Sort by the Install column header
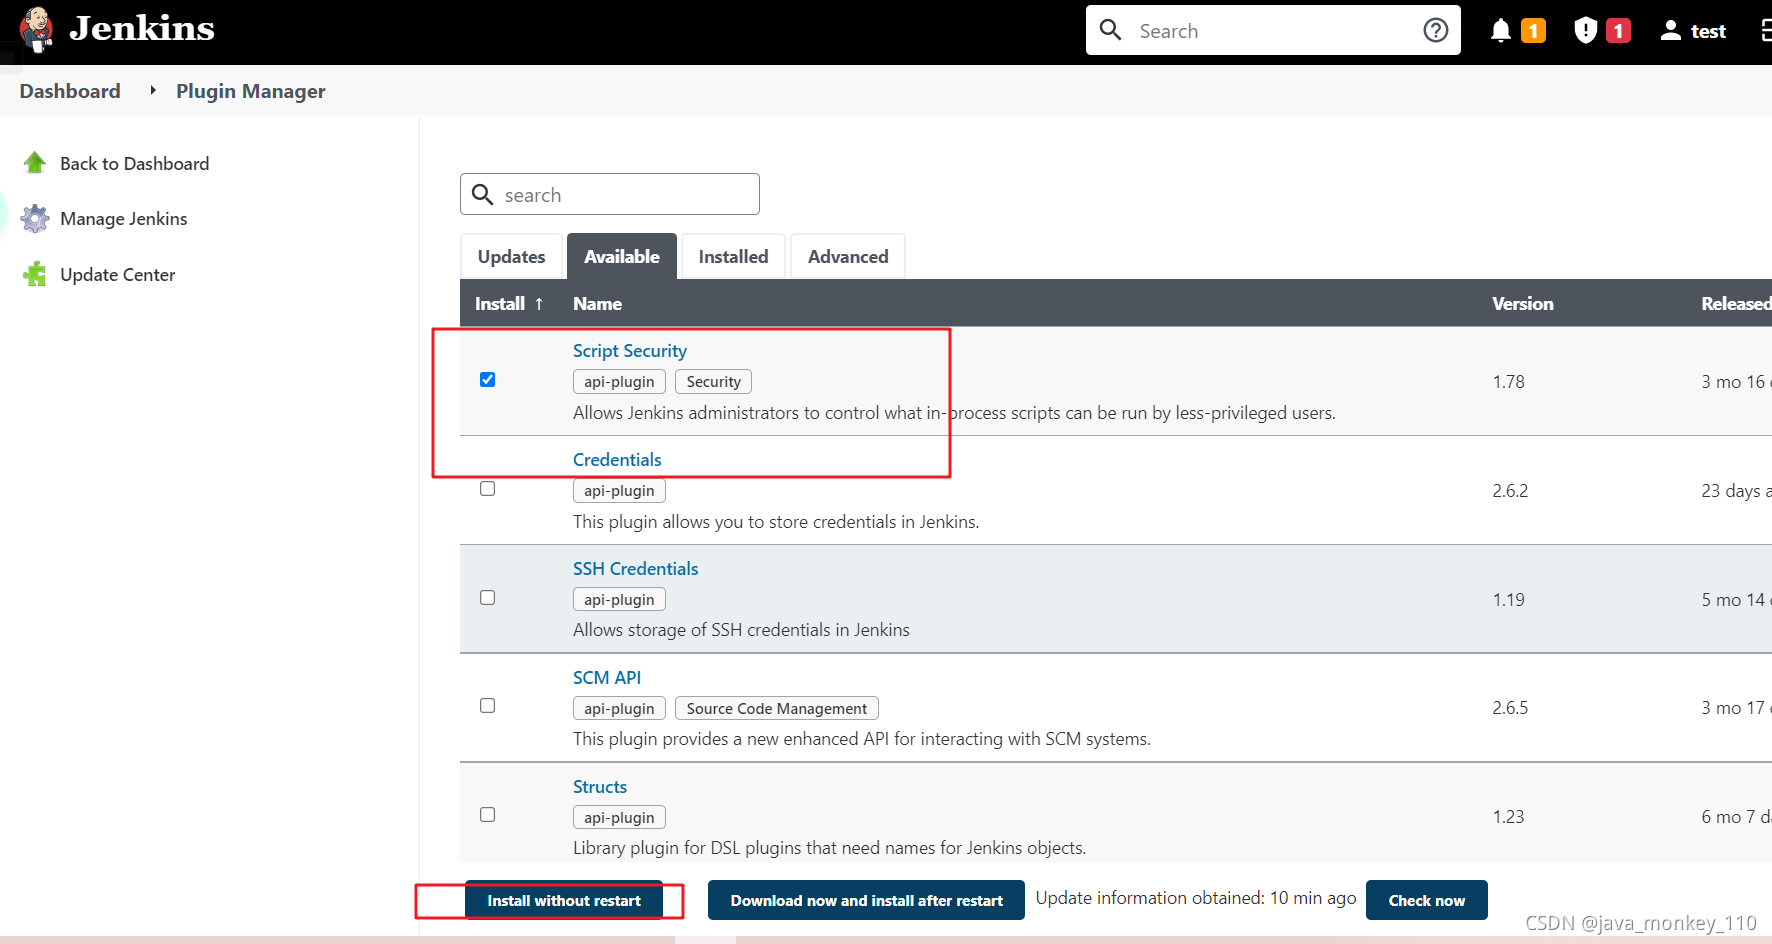The image size is (1772, 944). 509,303
